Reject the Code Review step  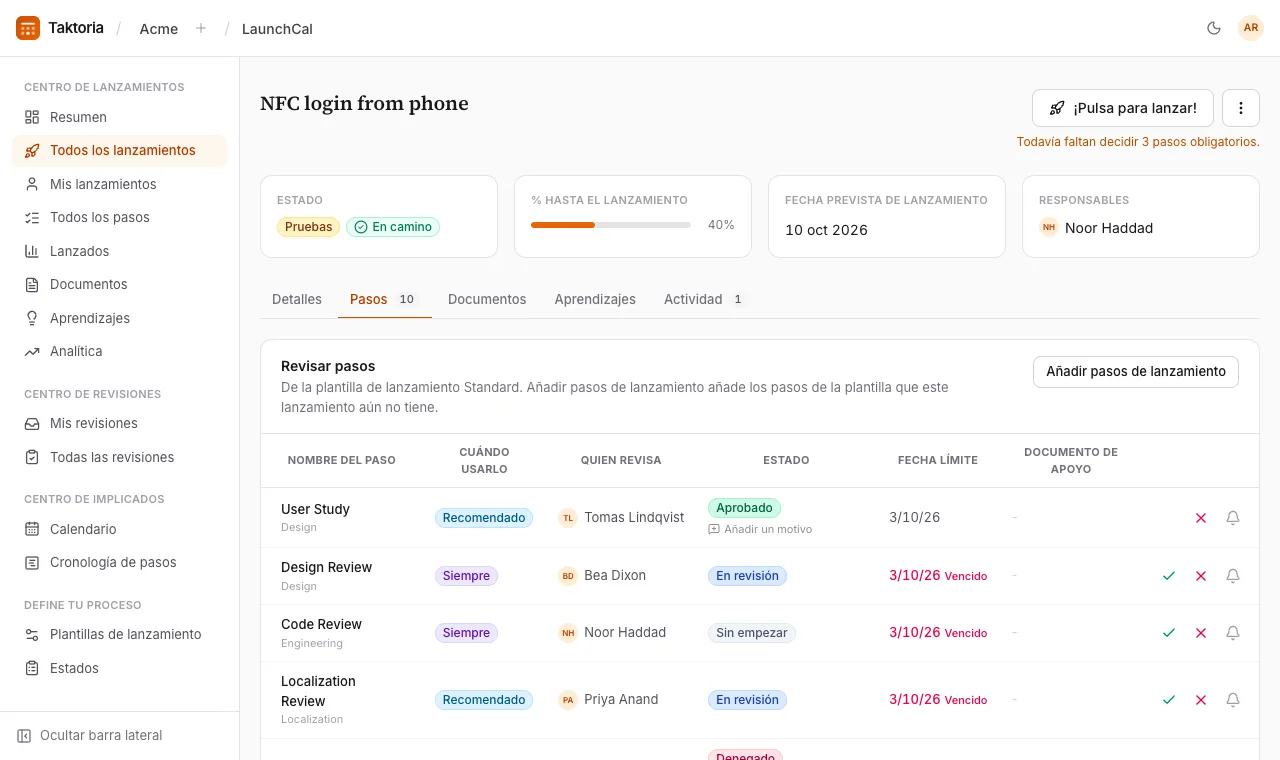(x=1201, y=633)
